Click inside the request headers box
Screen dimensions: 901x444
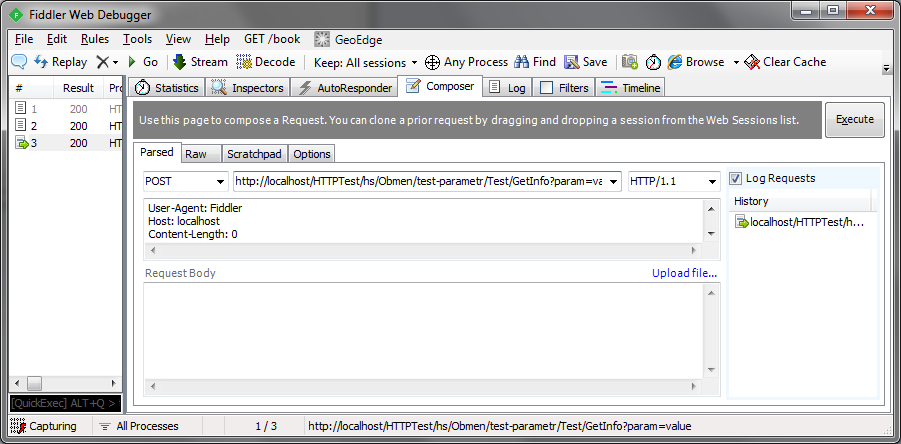pos(424,221)
